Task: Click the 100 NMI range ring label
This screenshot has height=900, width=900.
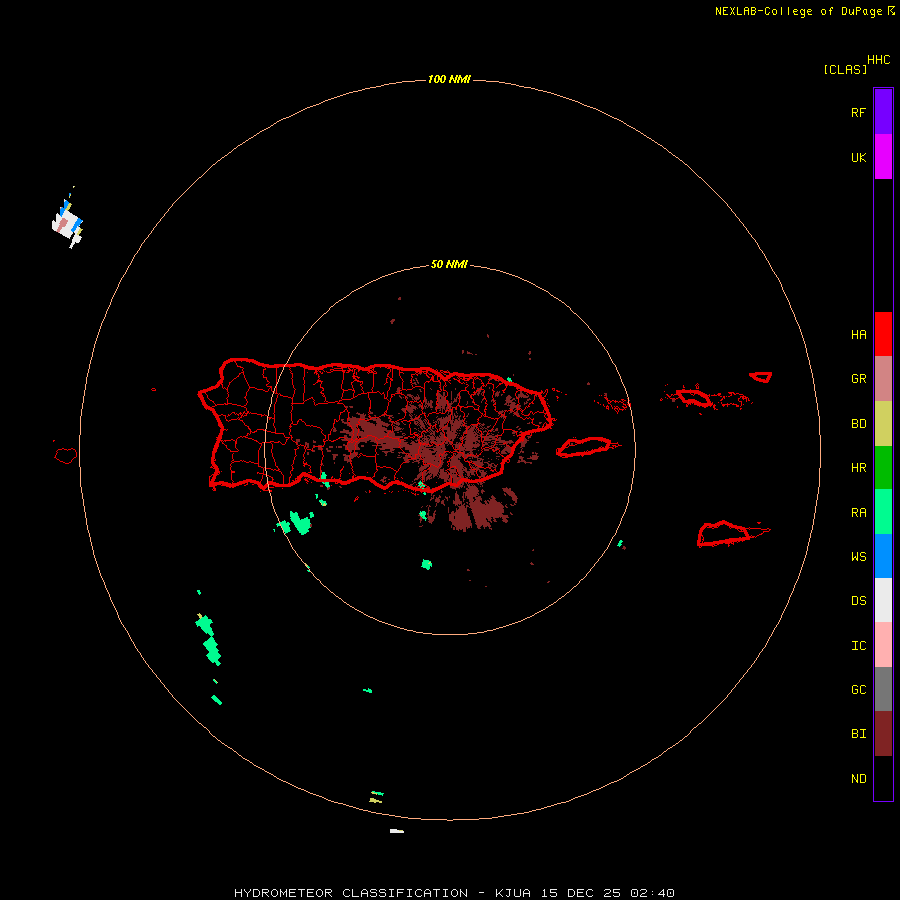Action: (449, 79)
